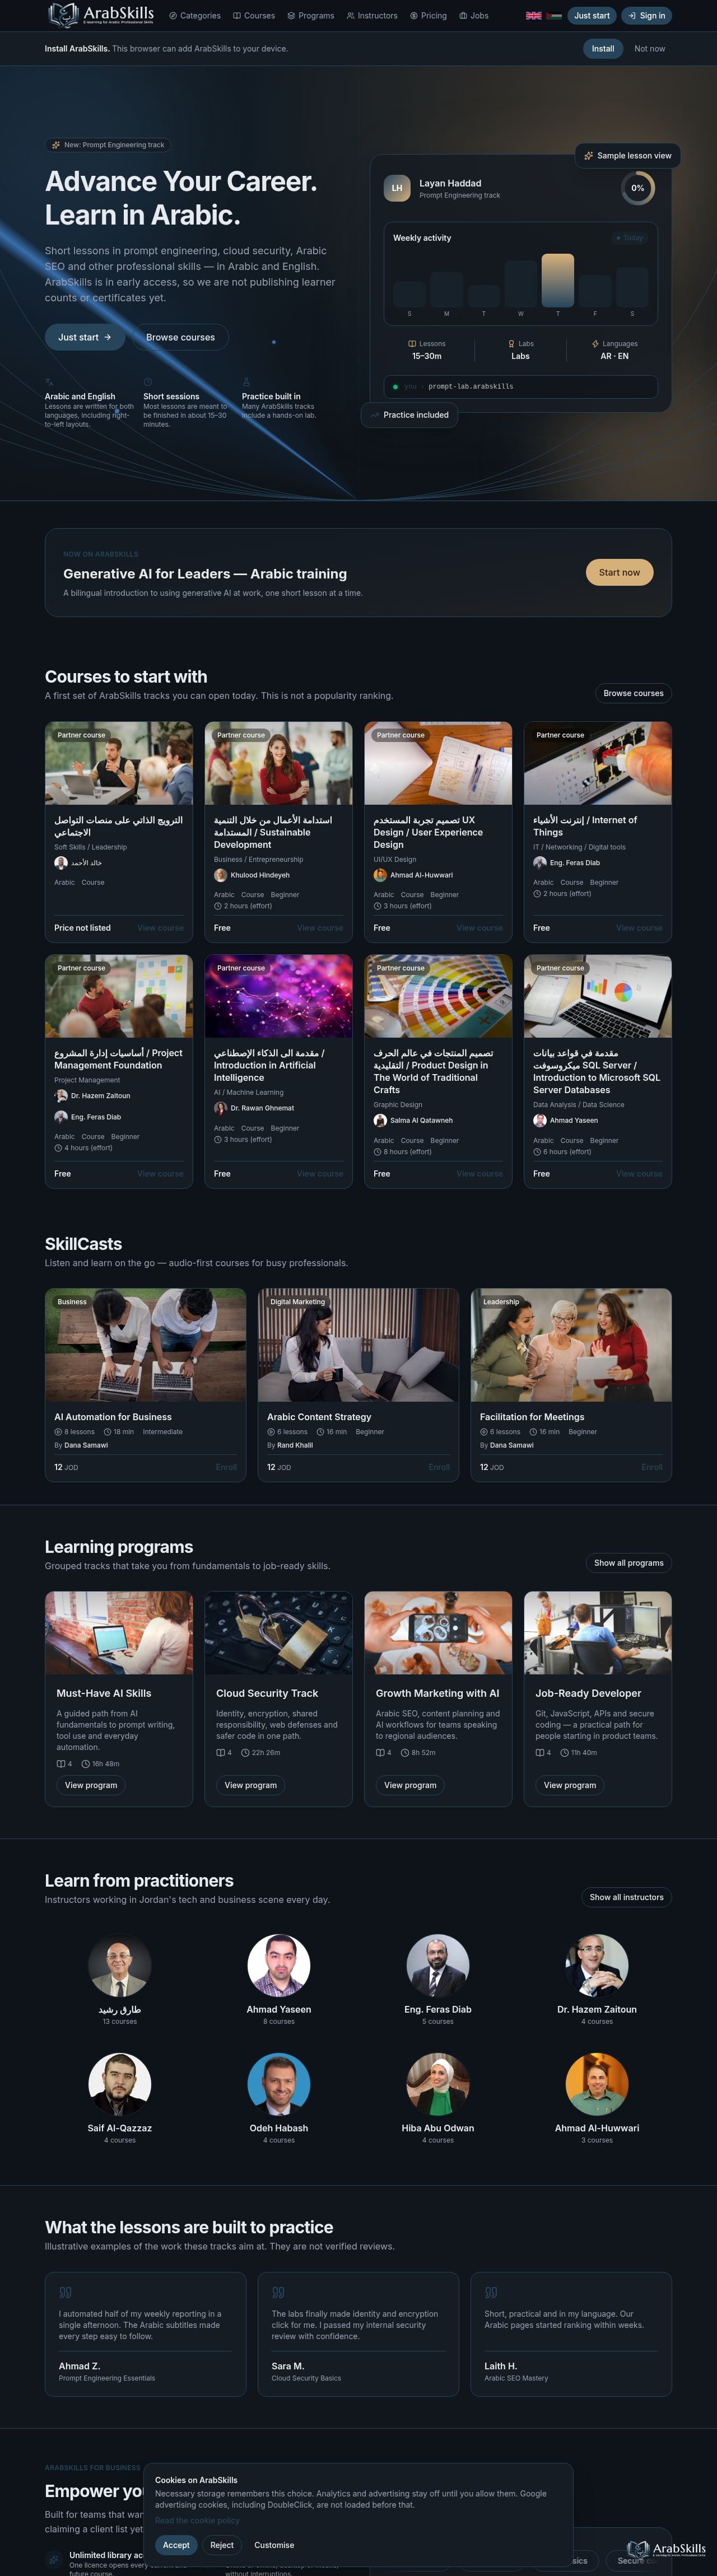Screen dimensions: 717x2576
Task: Select the highlighted Thursday activity bar
Action: (x=558, y=280)
